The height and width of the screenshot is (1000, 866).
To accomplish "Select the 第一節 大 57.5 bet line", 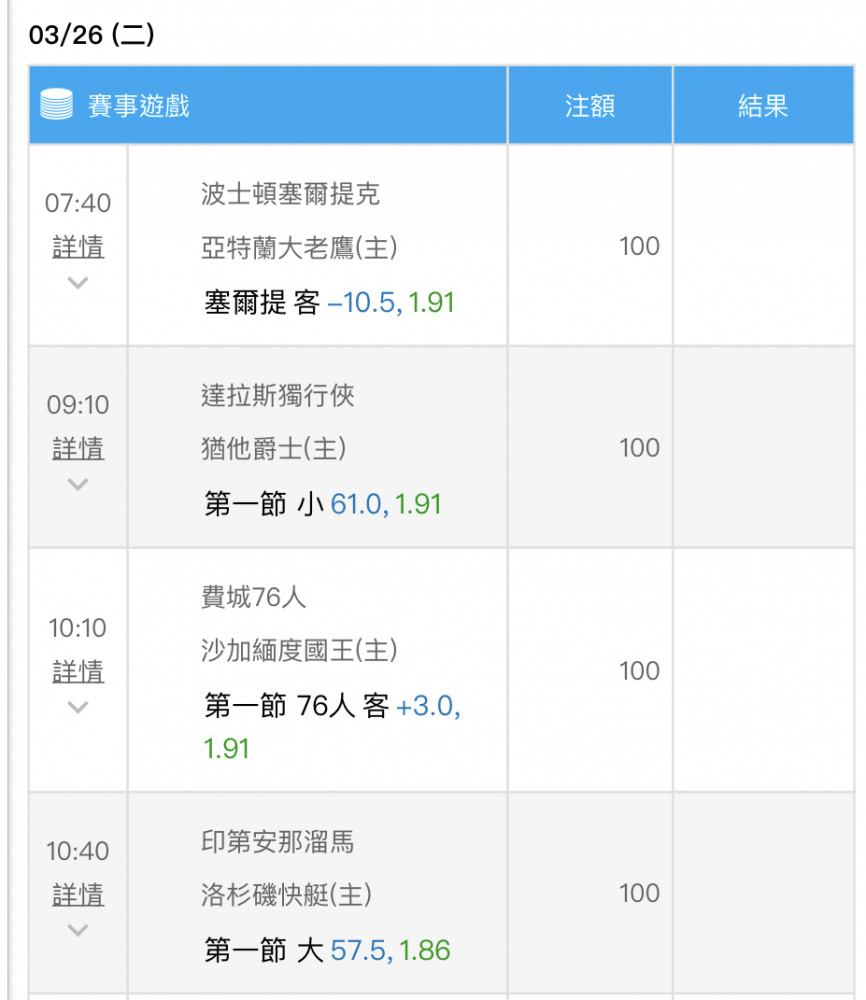I will tap(326, 950).
